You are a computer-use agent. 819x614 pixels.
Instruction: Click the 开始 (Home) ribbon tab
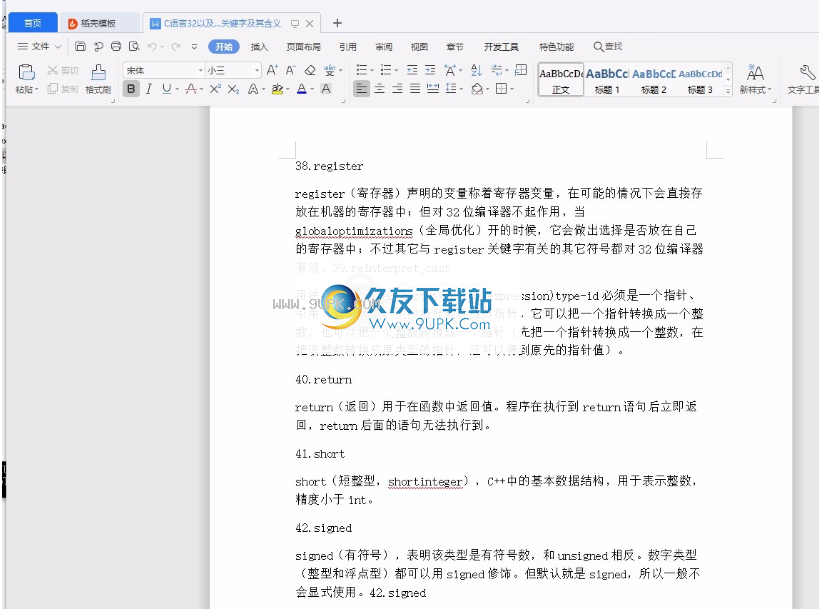[x=224, y=47]
